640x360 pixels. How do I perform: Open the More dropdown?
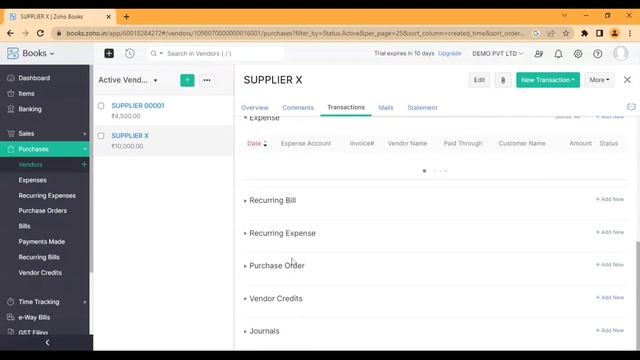(599, 80)
